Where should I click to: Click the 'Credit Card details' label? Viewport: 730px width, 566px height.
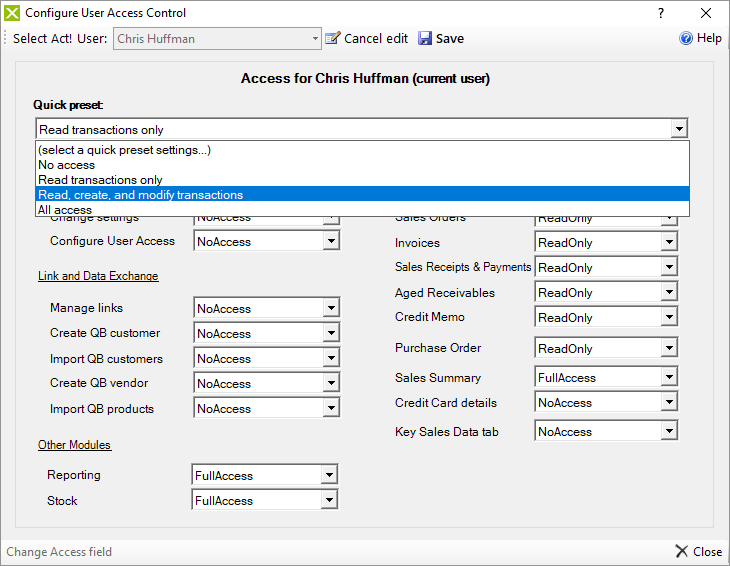pyautogui.click(x=446, y=403)
